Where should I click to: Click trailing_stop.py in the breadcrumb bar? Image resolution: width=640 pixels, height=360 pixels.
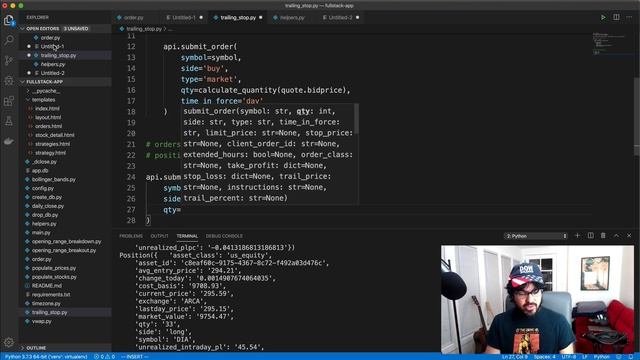(144, 29)
